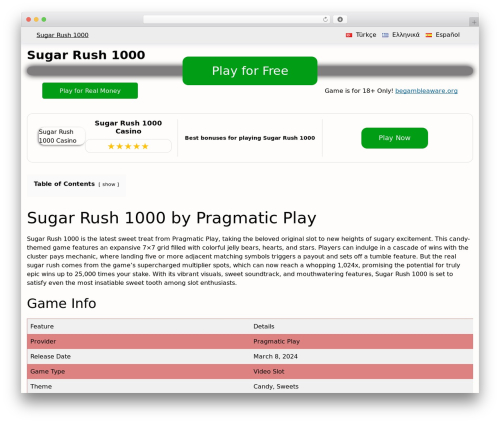Select the Video Slot cell

(x=362, y=371)
